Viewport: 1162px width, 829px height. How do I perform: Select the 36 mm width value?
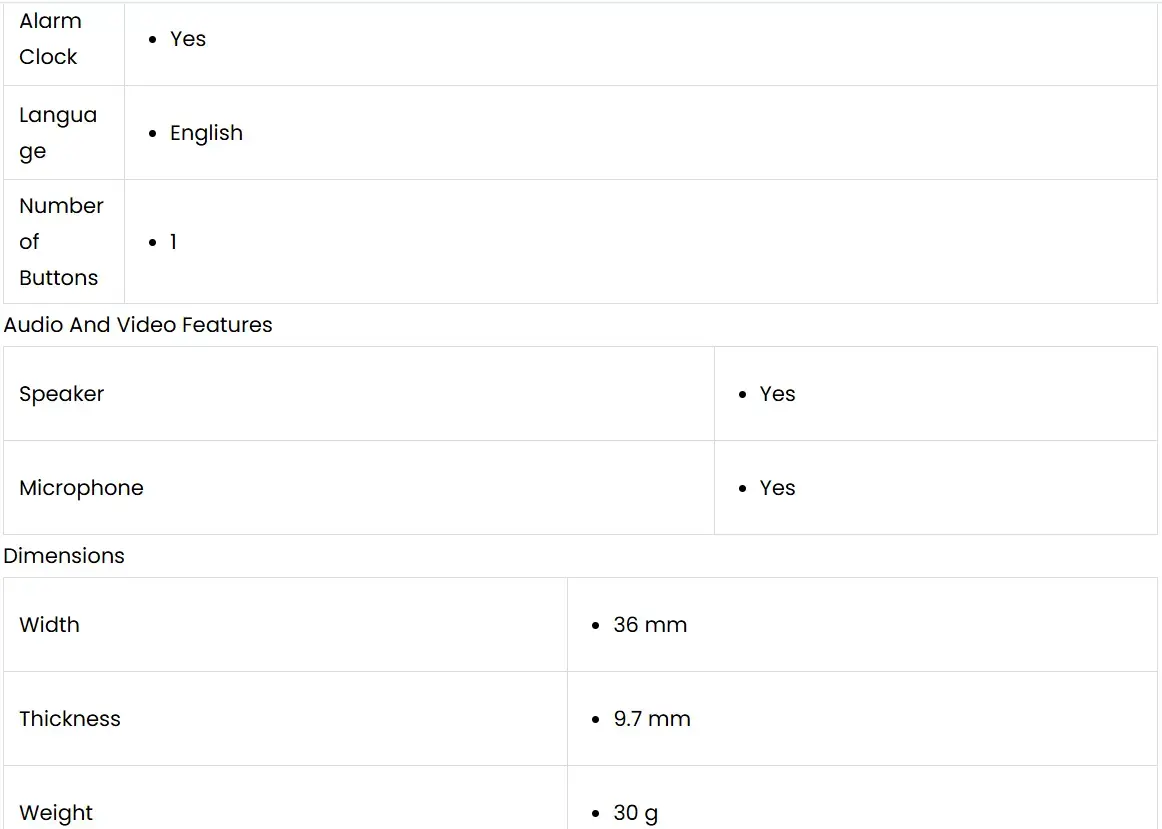650,625
